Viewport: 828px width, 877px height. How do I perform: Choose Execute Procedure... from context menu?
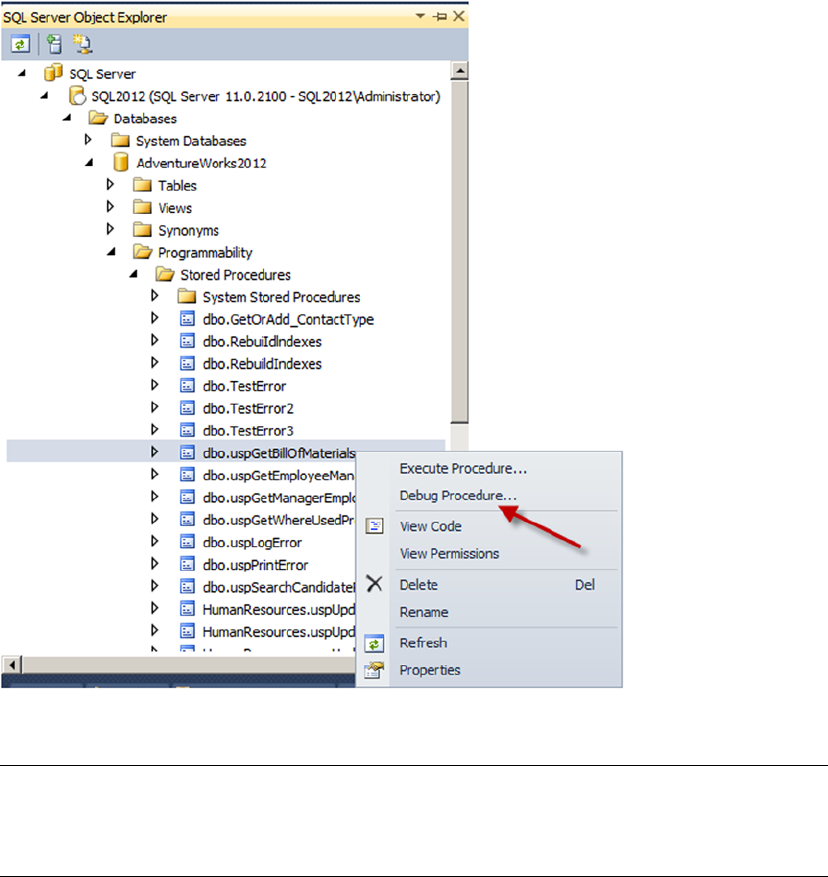[x=463, y=468]
